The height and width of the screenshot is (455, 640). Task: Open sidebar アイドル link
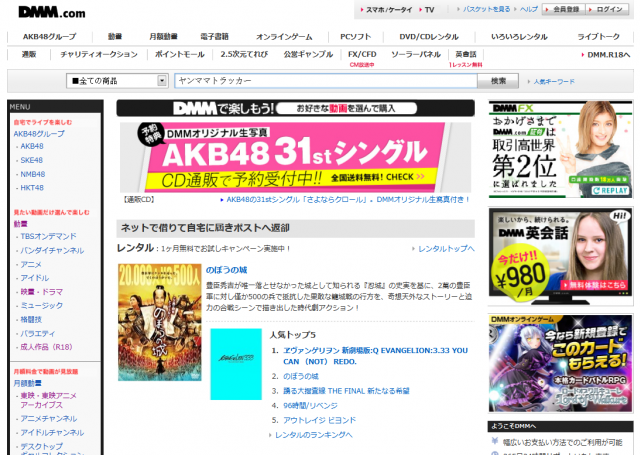tap(35, 278)
